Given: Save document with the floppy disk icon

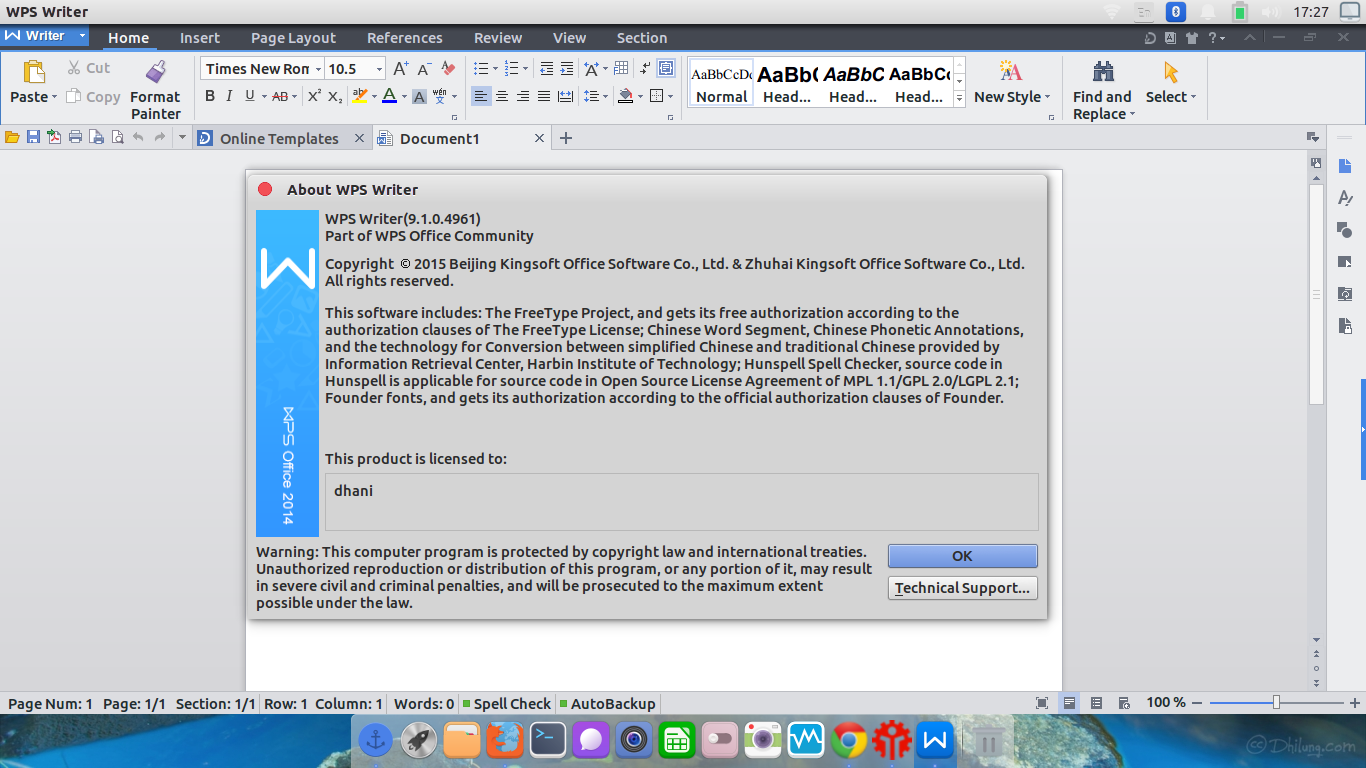Looking at the screenshot, I should click(33, 138).
